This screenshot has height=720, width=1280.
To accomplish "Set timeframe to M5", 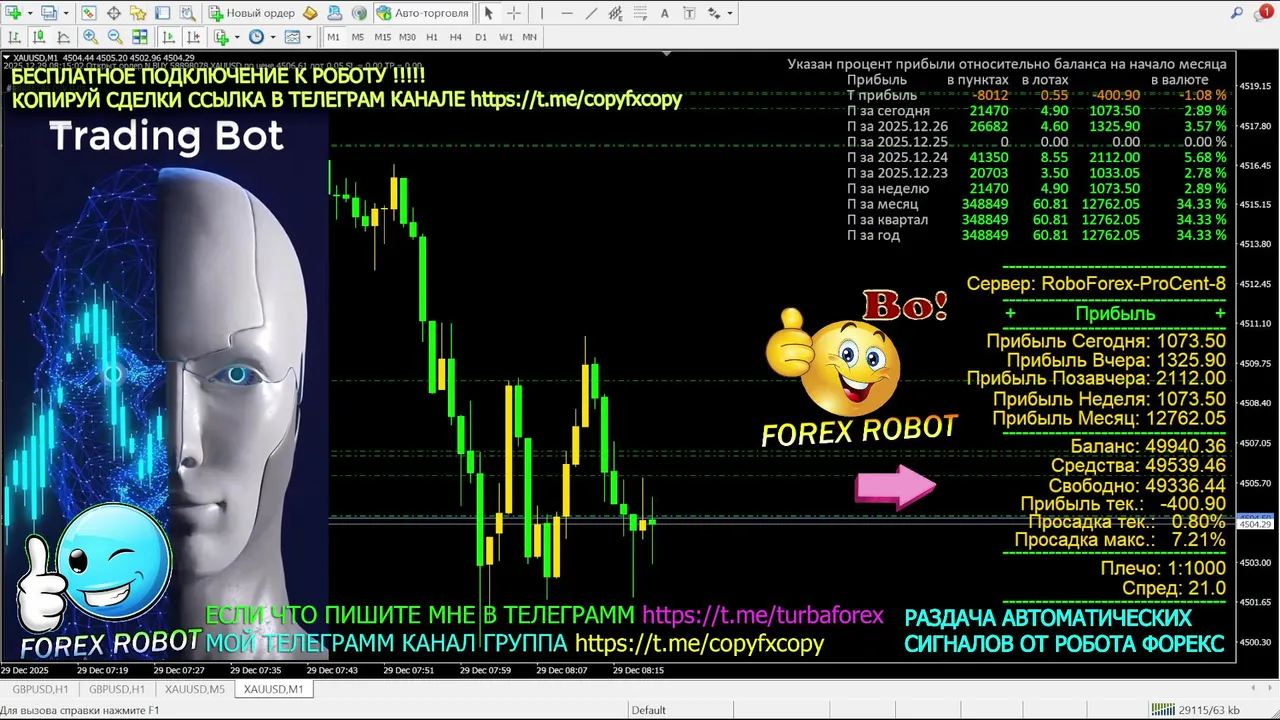I will click(x=358, y=37).
